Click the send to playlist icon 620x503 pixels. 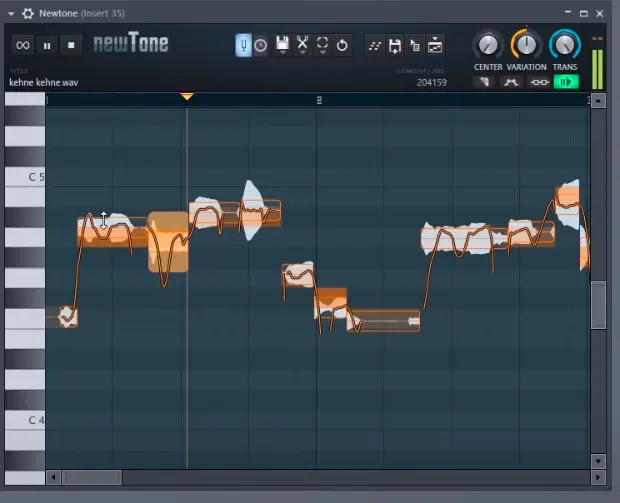(x=435, y=45)
